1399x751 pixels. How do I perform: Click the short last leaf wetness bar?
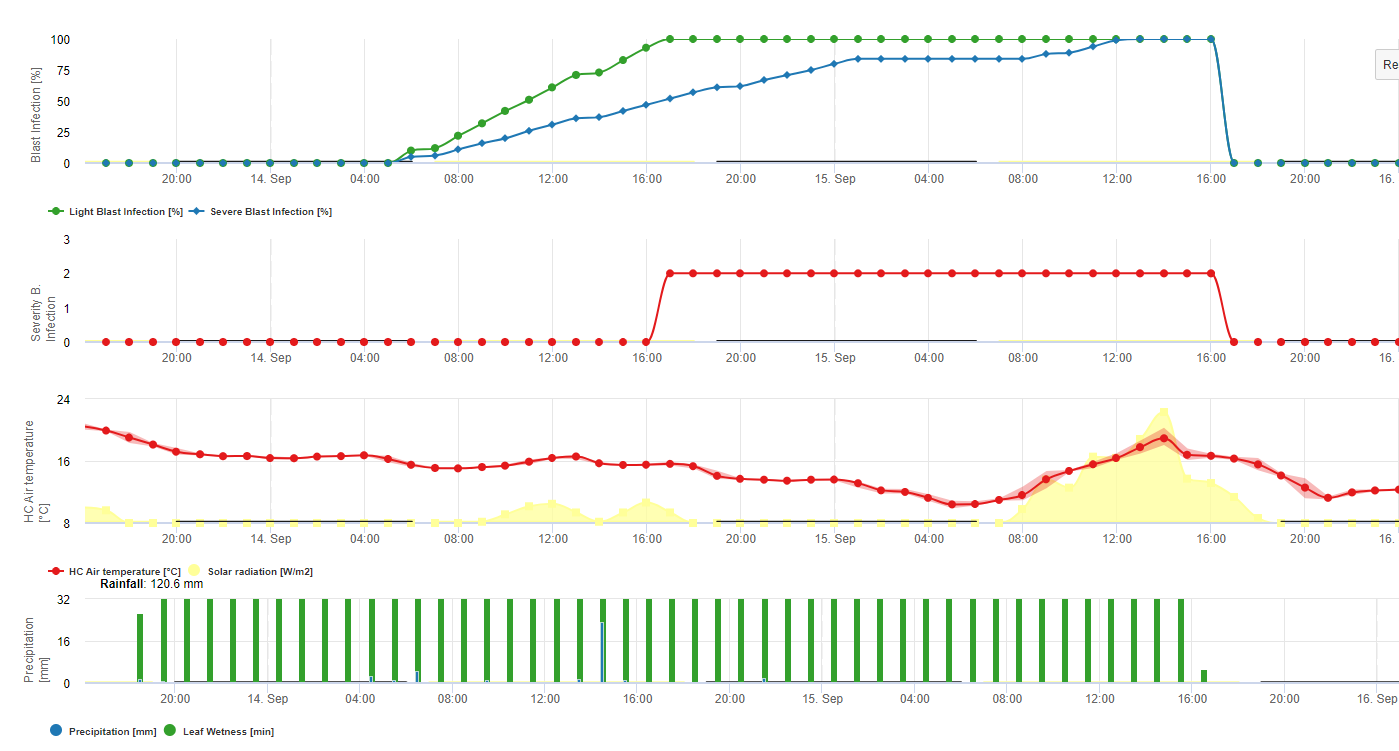click(1204, 676)
